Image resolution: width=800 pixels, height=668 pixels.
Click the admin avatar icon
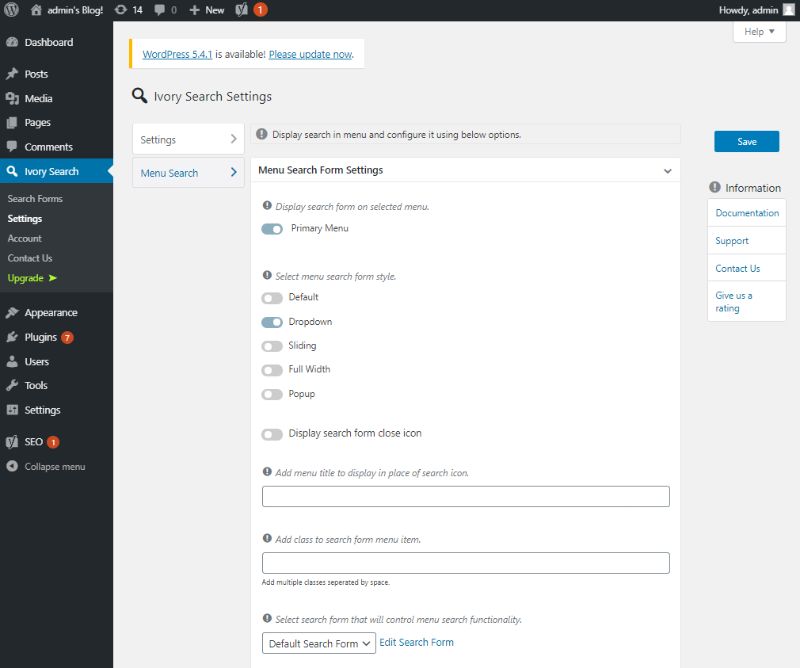click(788, 10)
